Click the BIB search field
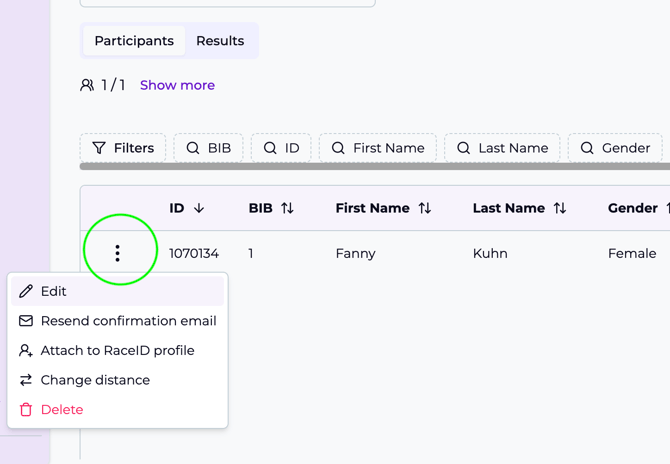Viewport: 670px width, 464px height. 209,148
